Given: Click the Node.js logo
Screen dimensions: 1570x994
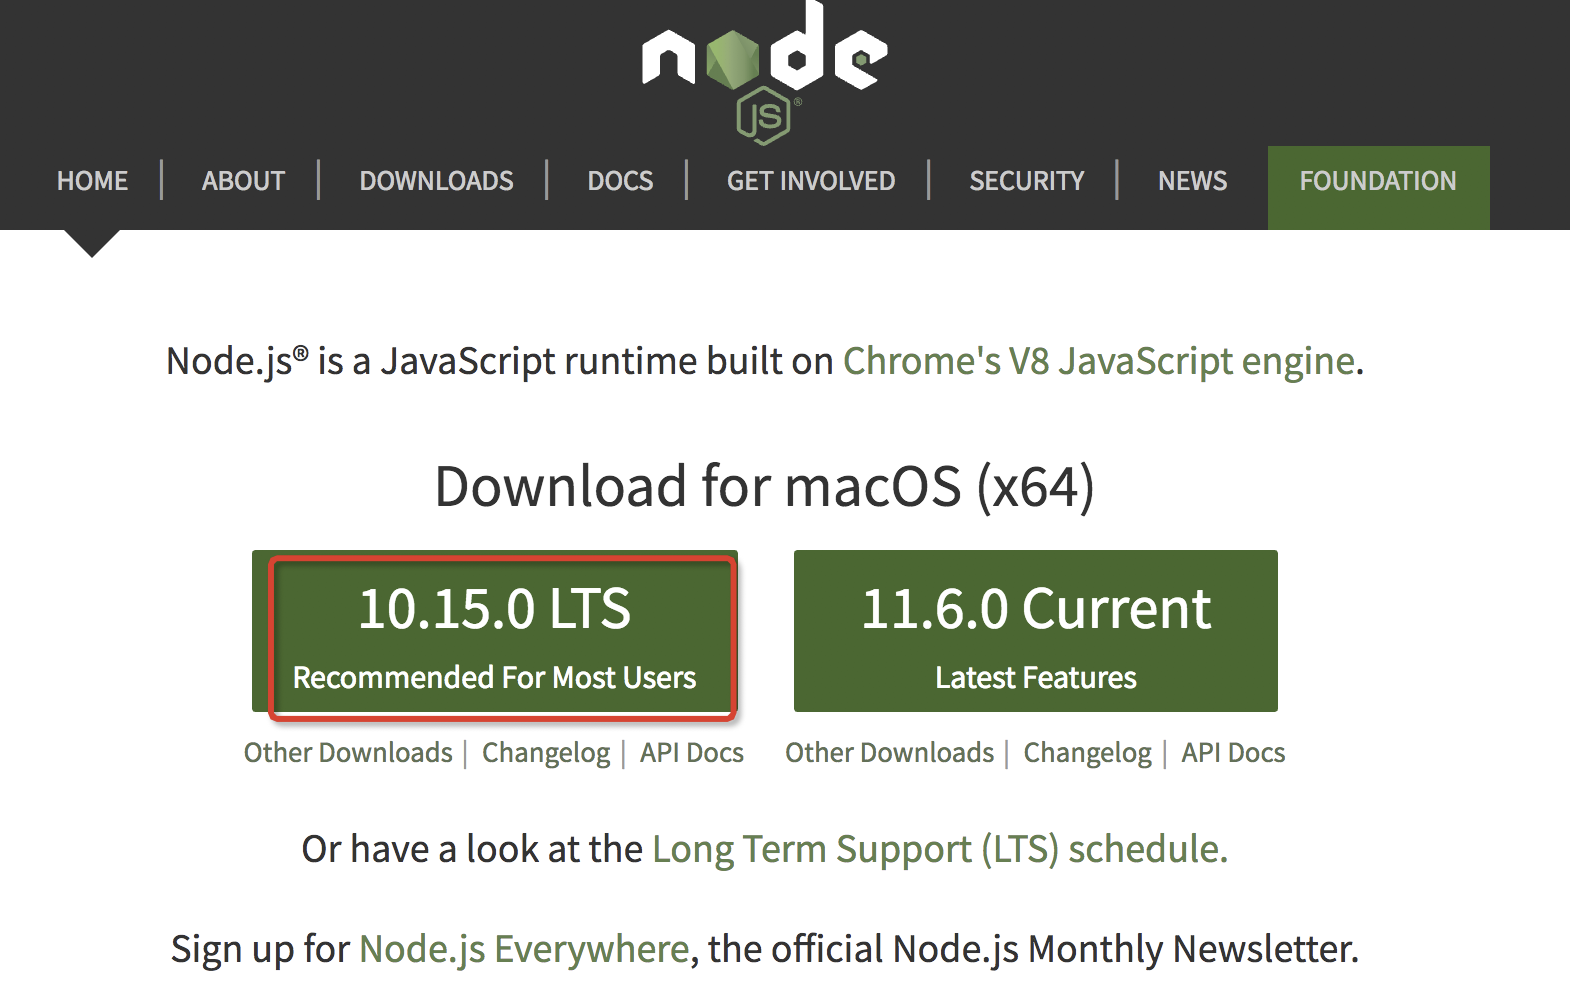Looking at the screenshot, I should (x=765, y=72).
